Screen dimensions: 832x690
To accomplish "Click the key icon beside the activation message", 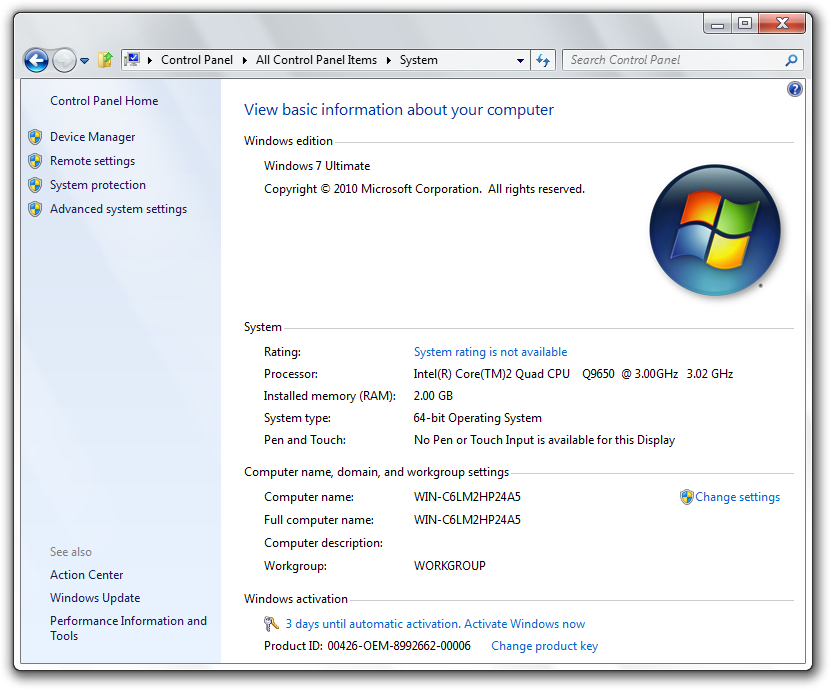I will pos(271,624).
